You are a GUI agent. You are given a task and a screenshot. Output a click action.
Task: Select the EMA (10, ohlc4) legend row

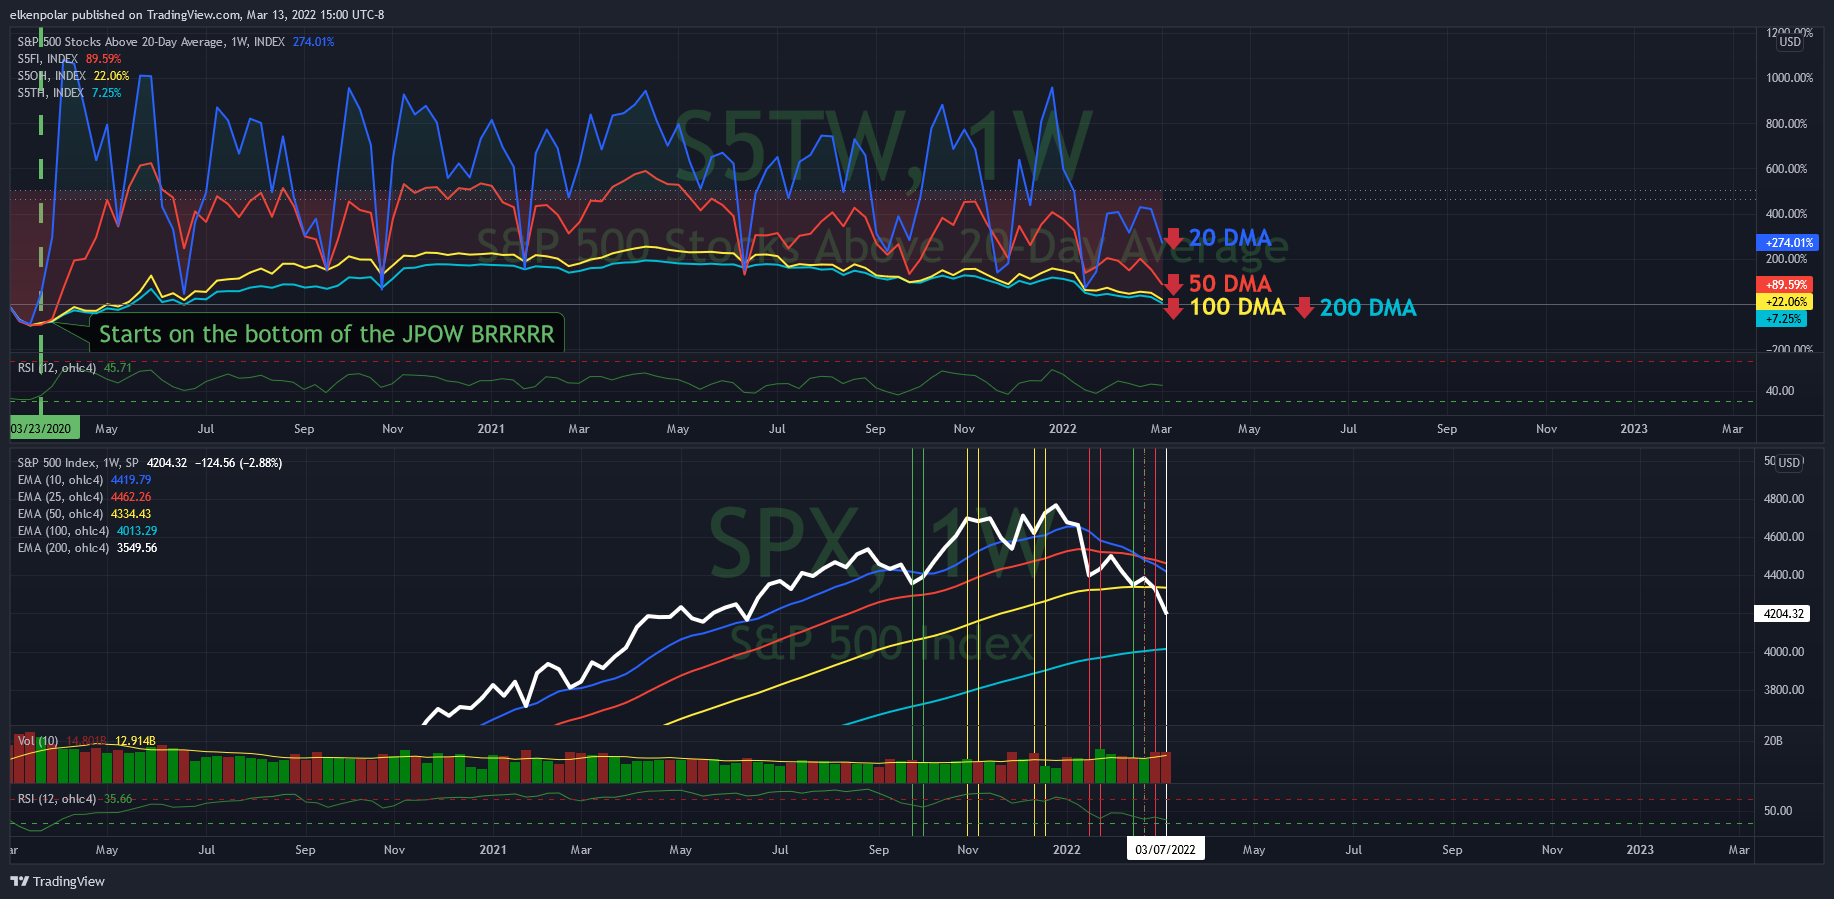84,480
